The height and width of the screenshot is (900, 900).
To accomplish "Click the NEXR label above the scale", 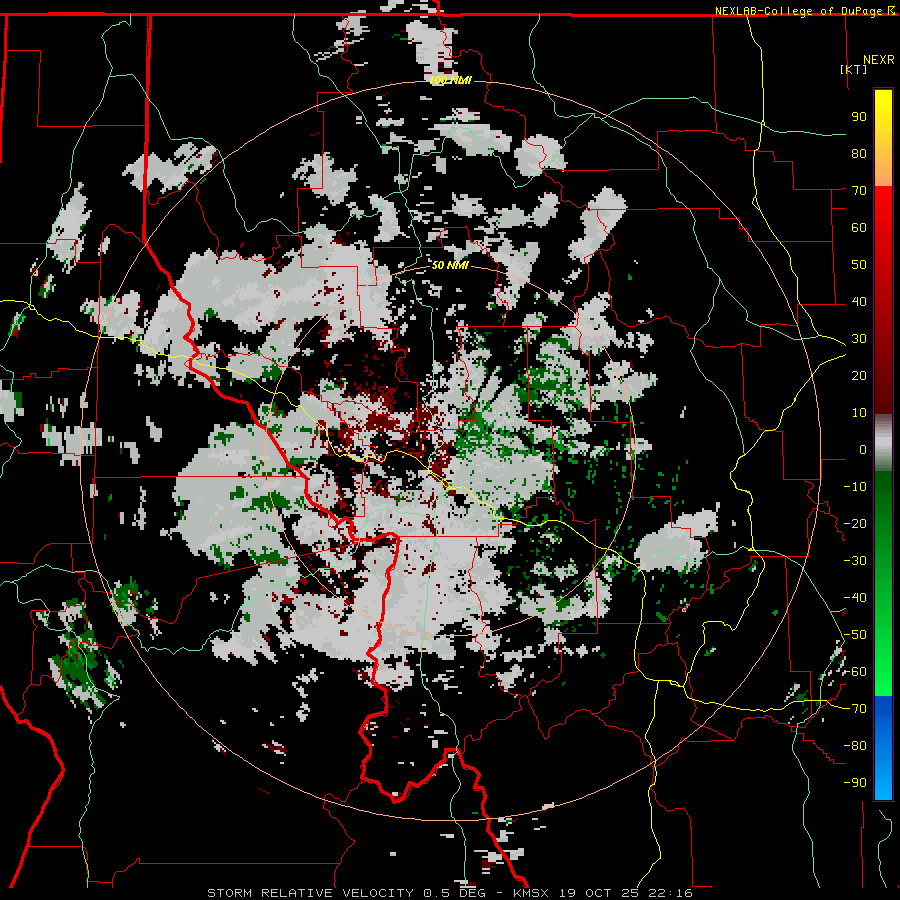I will (x=878, y=60).
